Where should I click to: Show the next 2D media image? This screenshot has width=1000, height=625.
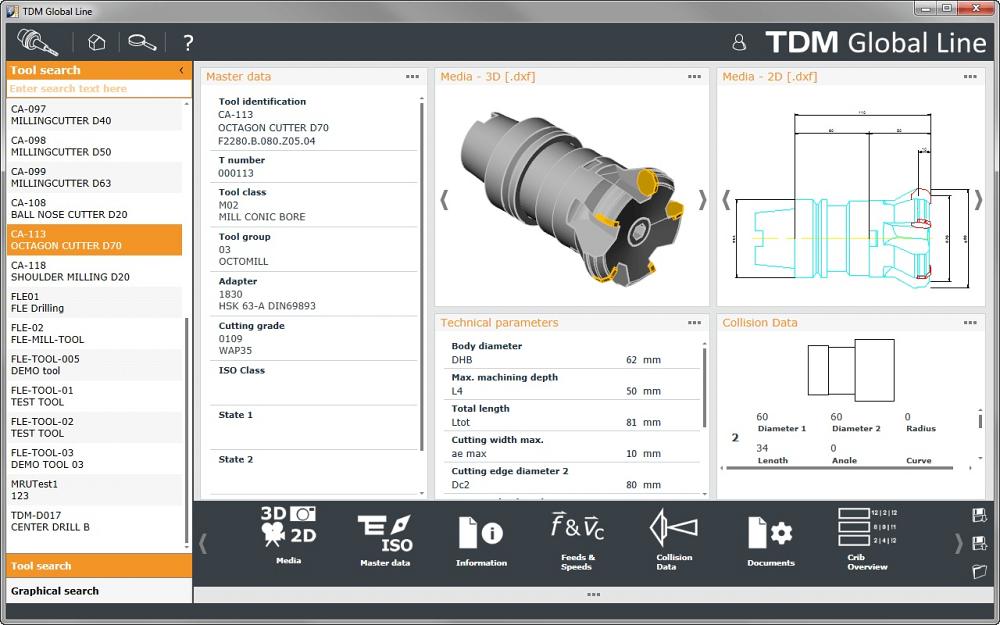(x=978, y=200)
